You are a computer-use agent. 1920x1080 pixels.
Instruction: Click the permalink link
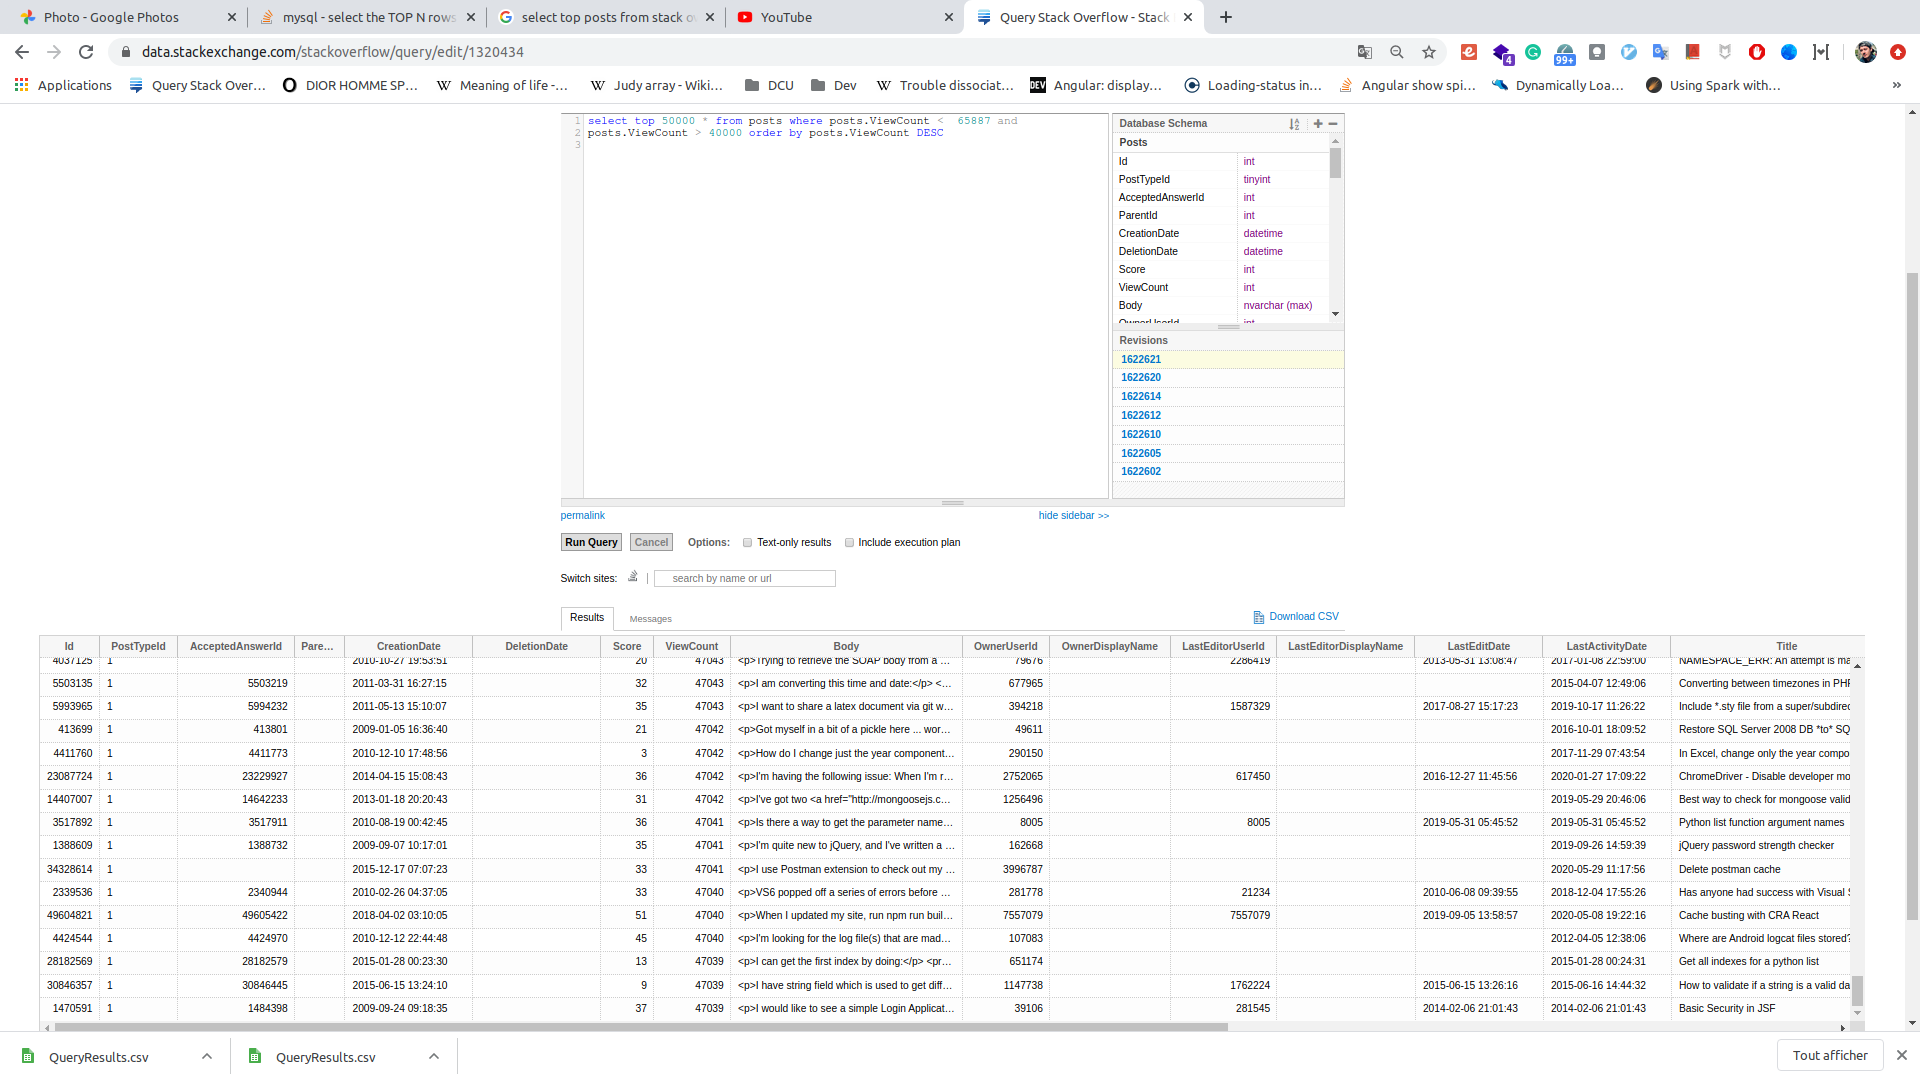click(x=583, y=514)
